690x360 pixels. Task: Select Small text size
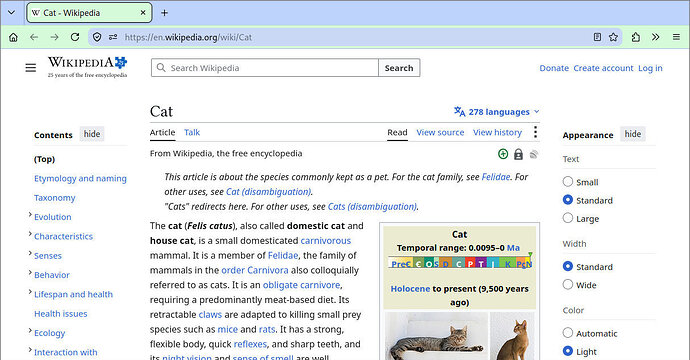pyautogui.click(x=568, y=181)
